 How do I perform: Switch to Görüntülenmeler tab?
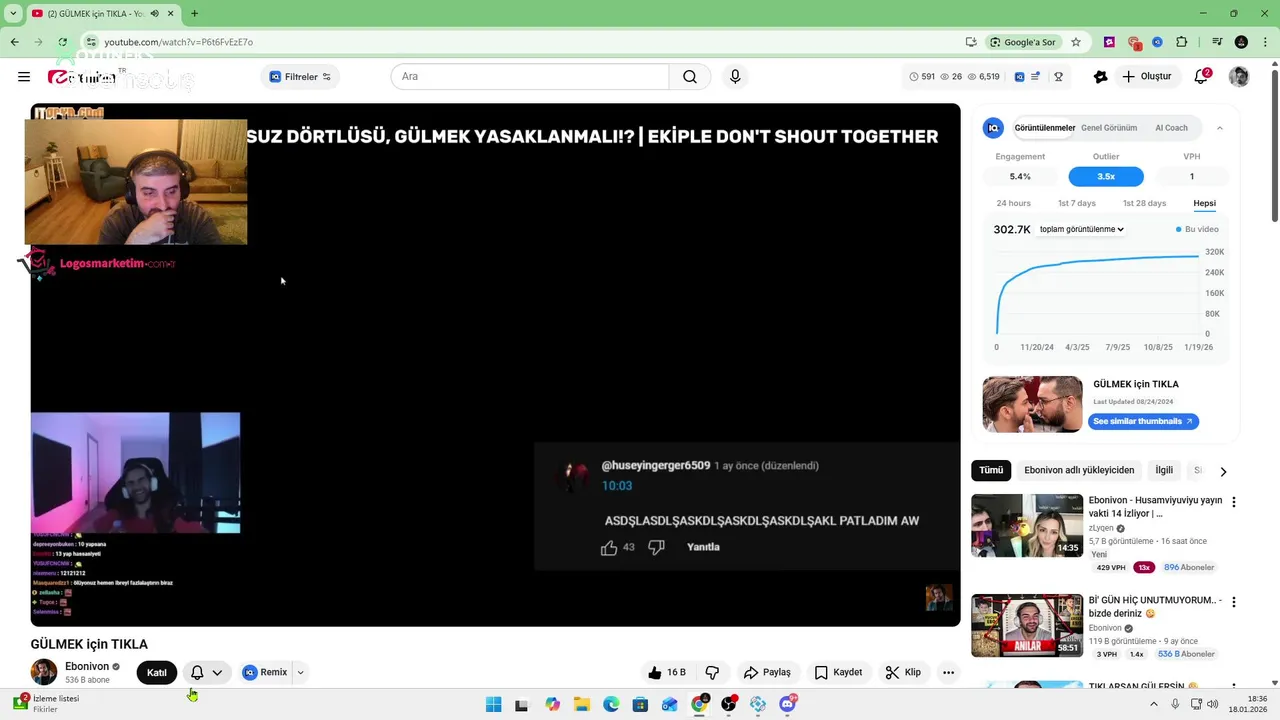pyautogui.click(x=1045, y=128)
